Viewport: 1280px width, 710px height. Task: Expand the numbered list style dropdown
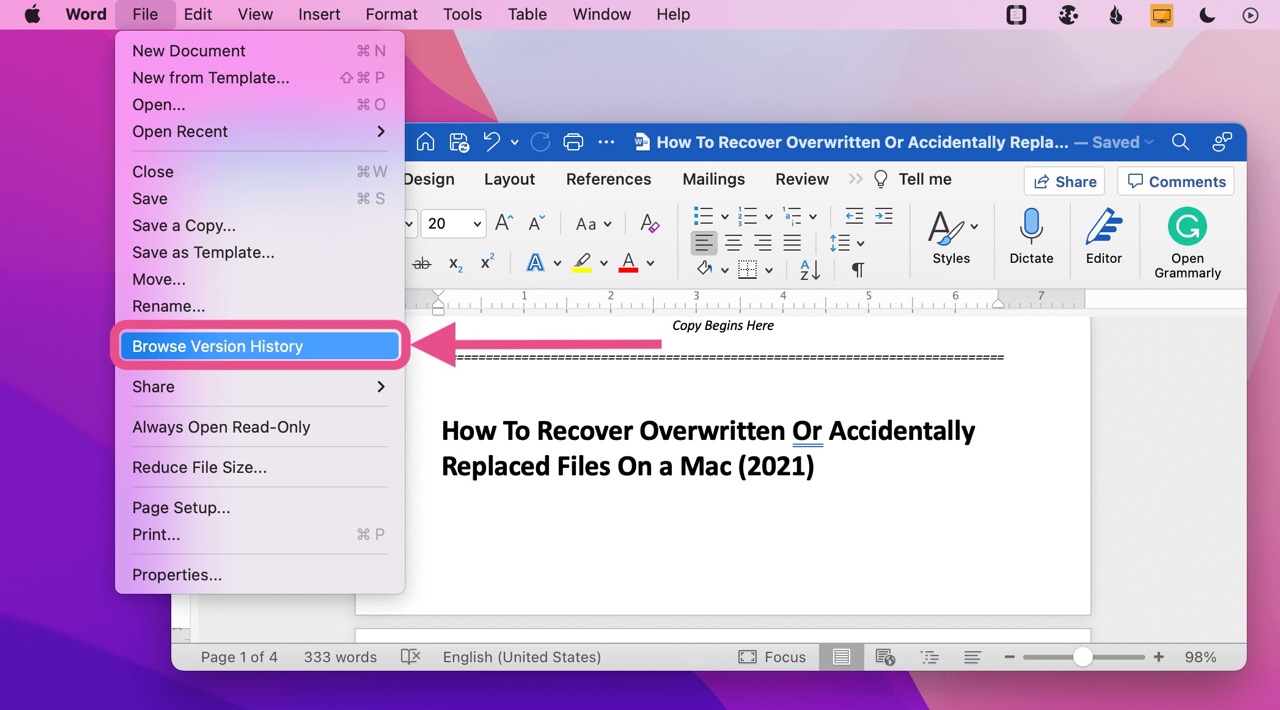(769, 217)
